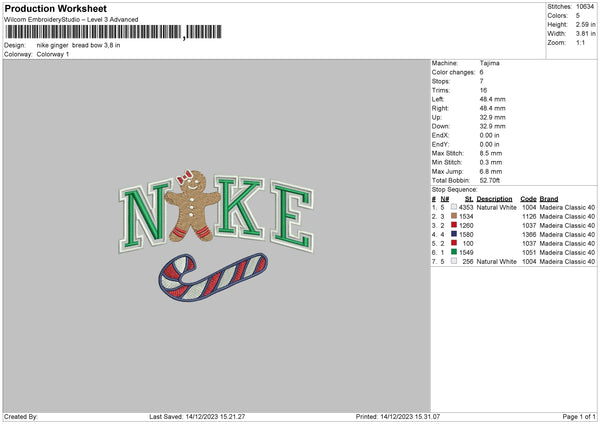Select the EndX value '0.00 in'

pos(489,135)
